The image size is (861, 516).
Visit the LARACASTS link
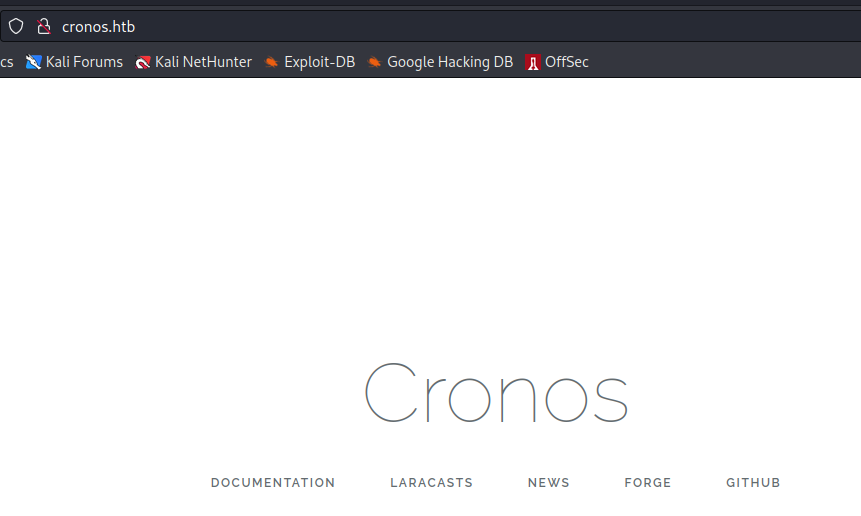point(431,483)
